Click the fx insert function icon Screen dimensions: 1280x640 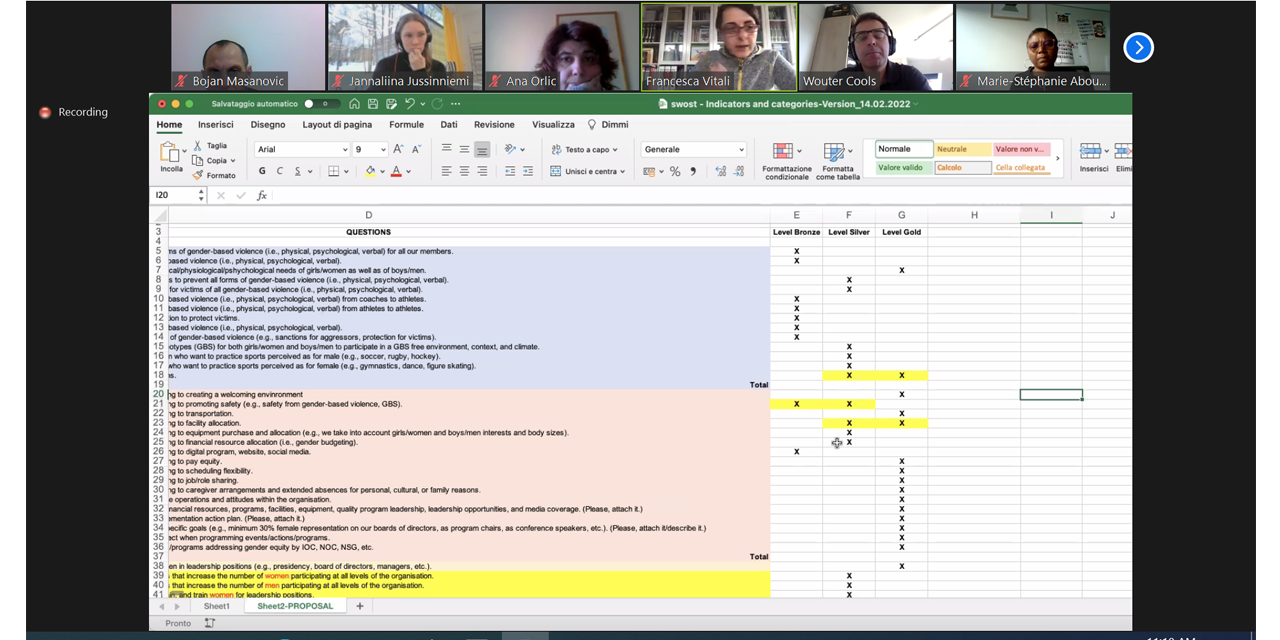(x=262, y=196)
